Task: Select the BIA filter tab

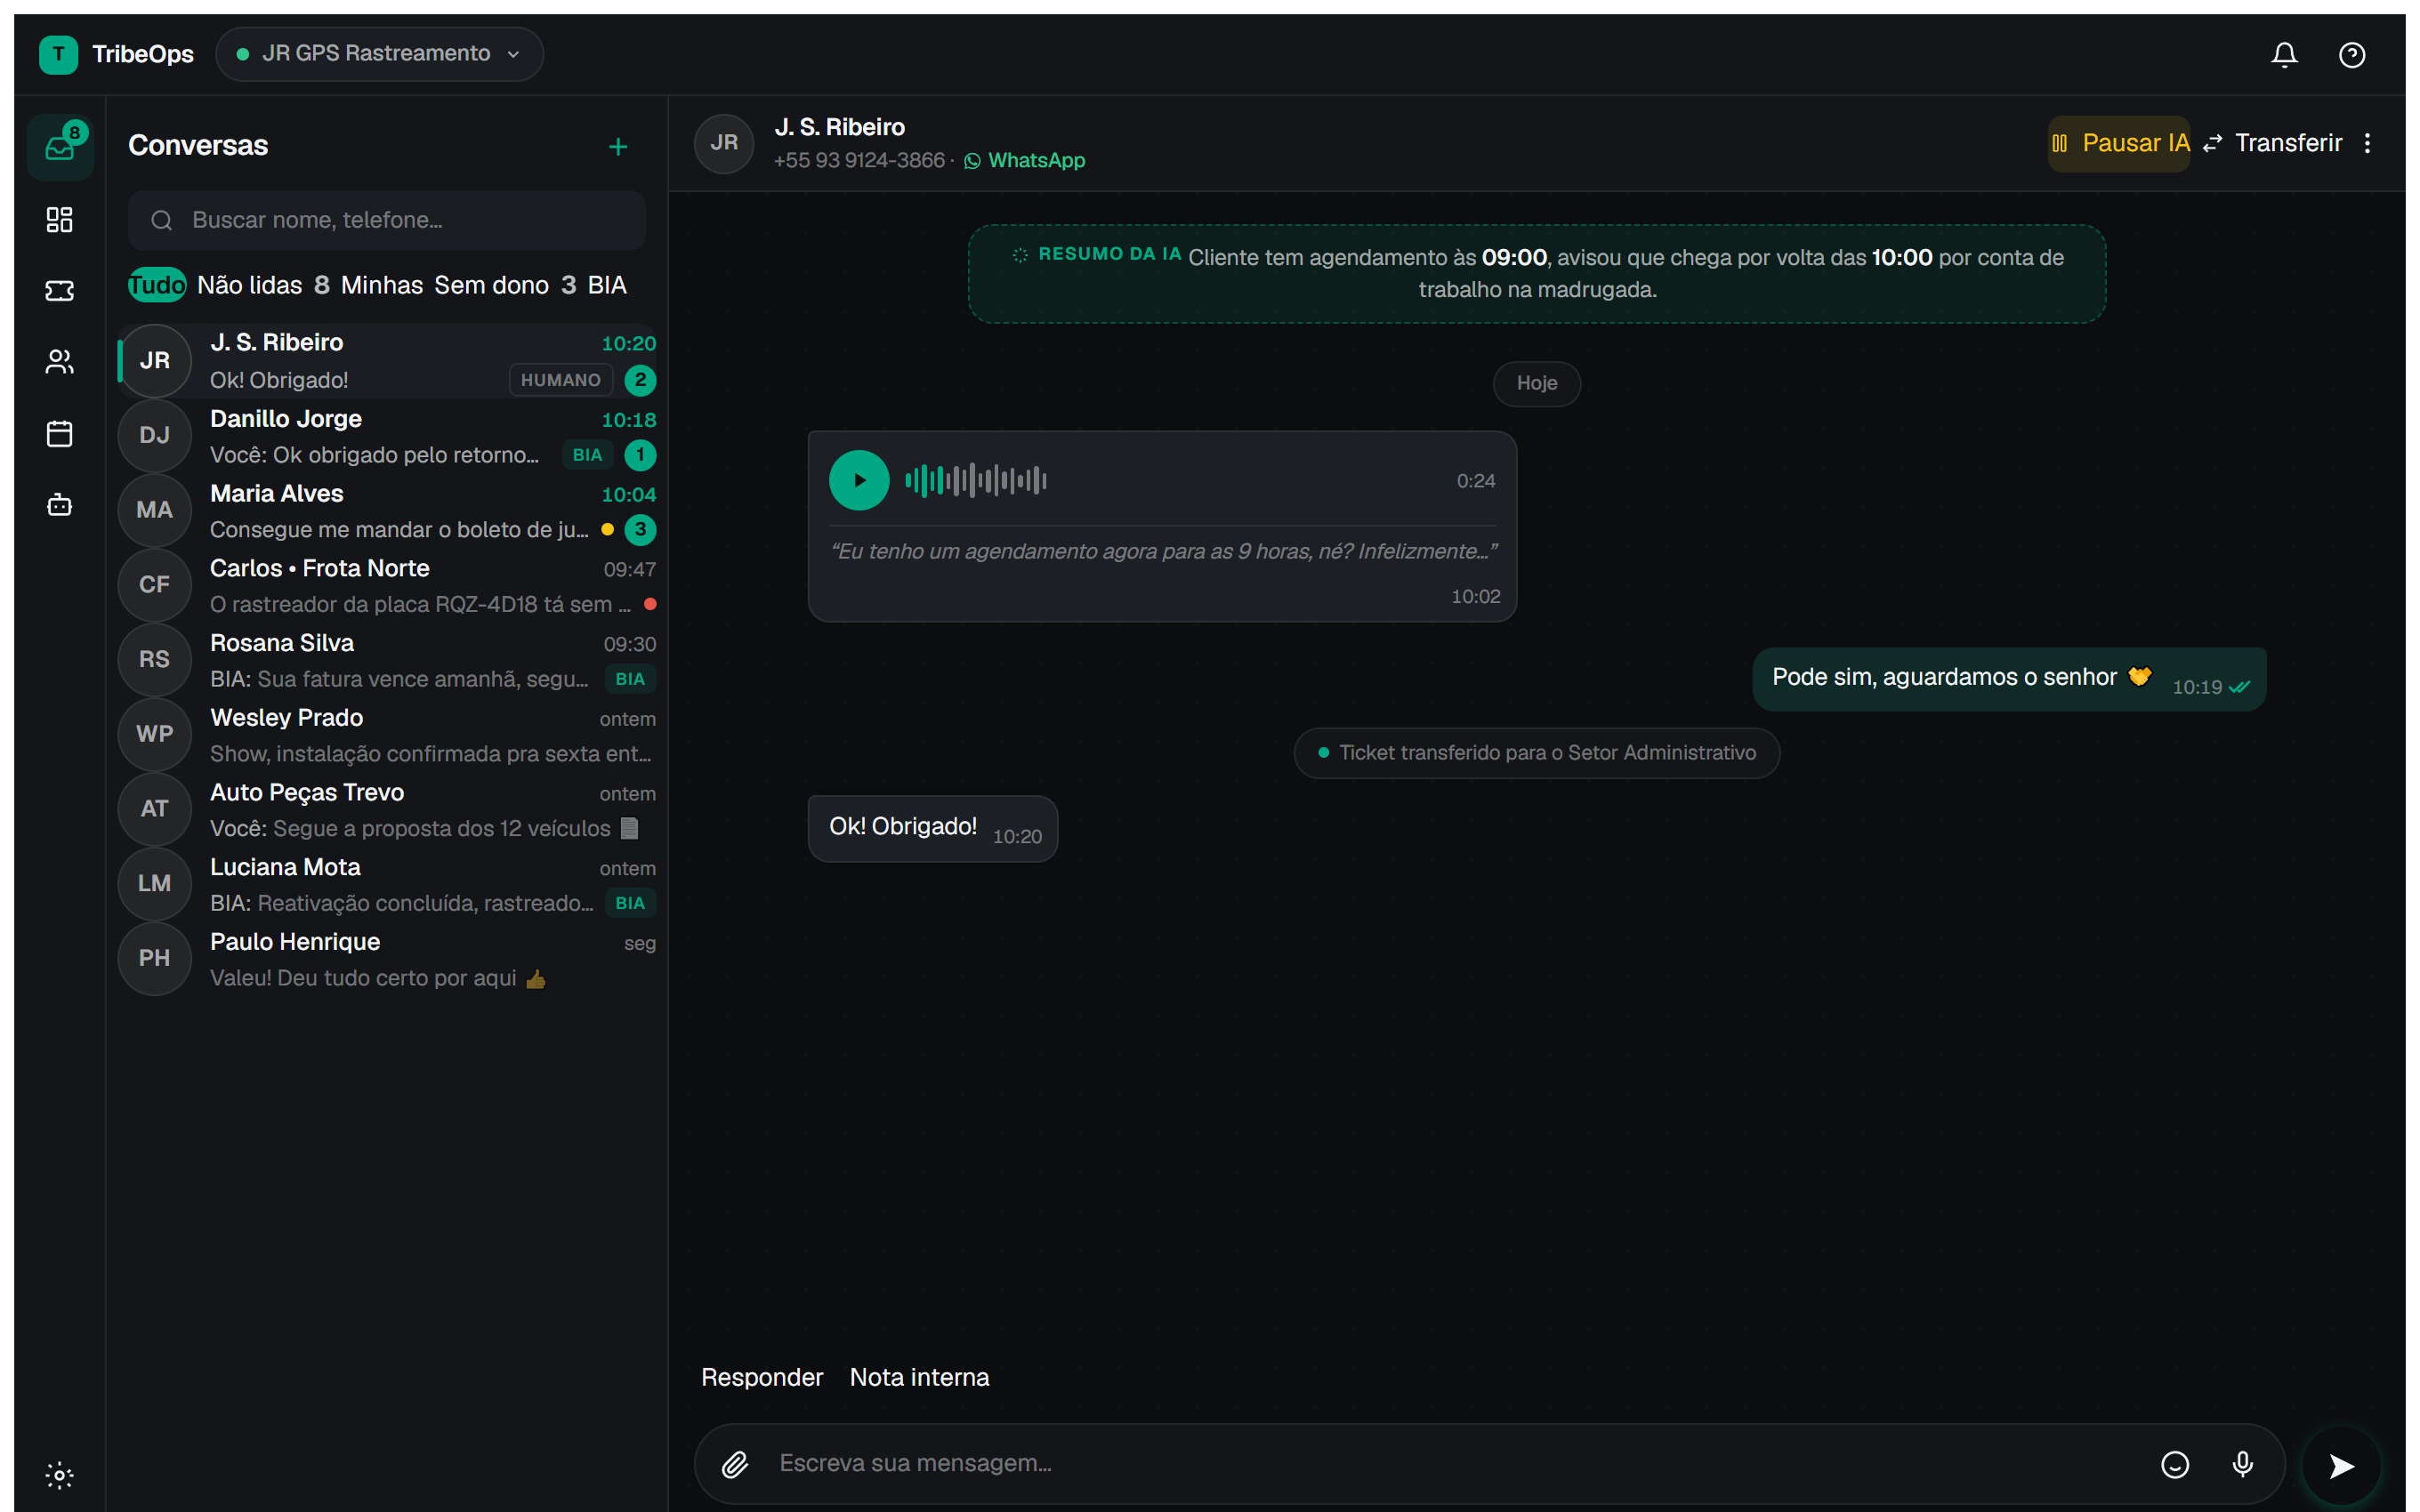Action: [x=607, y=285]
